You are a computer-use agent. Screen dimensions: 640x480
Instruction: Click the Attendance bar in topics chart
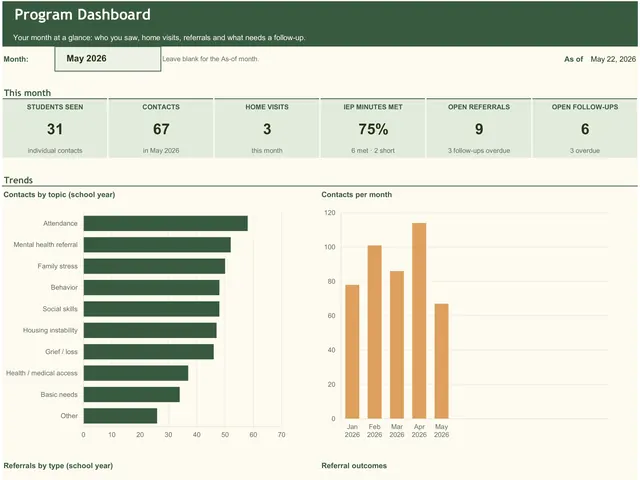[x=166, y=223]
